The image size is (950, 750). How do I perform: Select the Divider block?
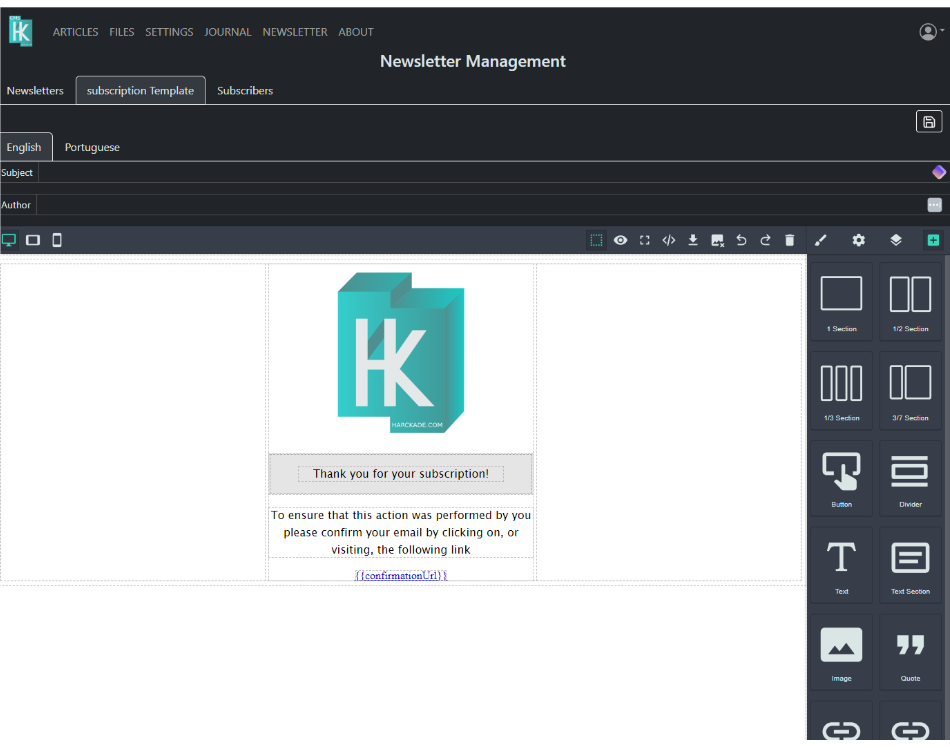(x=910, y=478)
